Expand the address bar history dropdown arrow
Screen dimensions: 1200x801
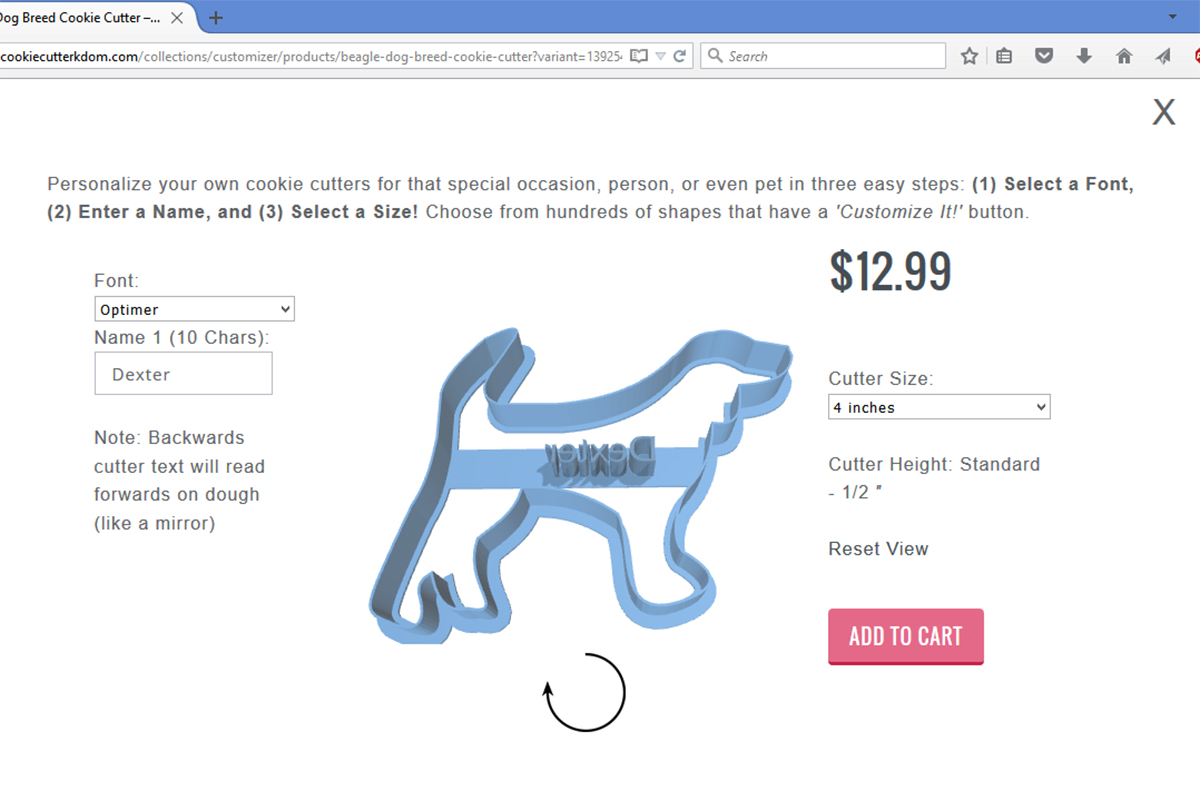point(660,57)
